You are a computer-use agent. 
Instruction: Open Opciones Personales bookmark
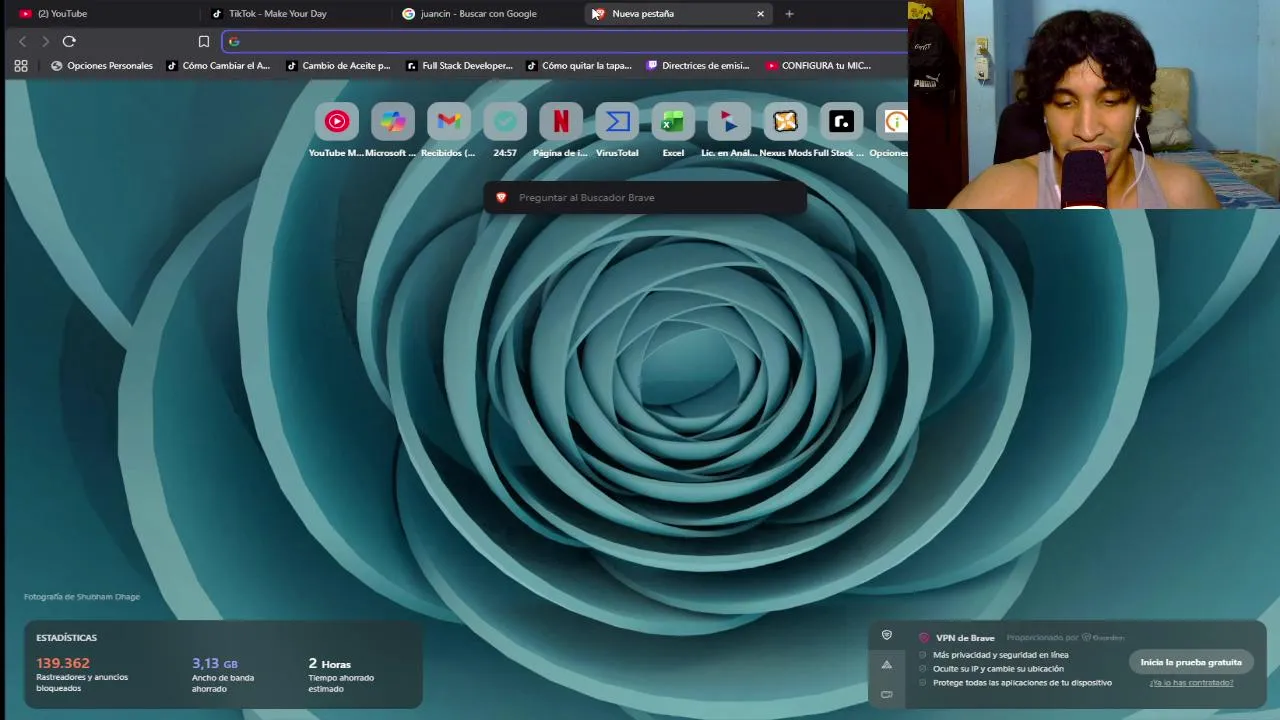pyautogui.click(x=102, y=66)
